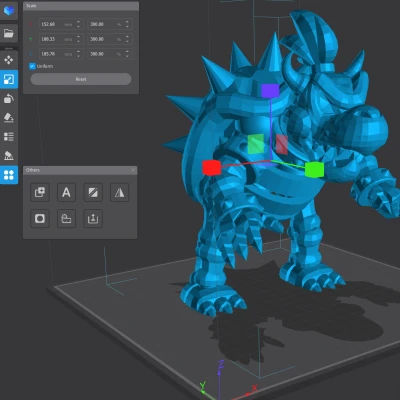400x400 pixels.
Task: Uncheck the Uniform scaling checkbox
Action: (x=32, y=66)
